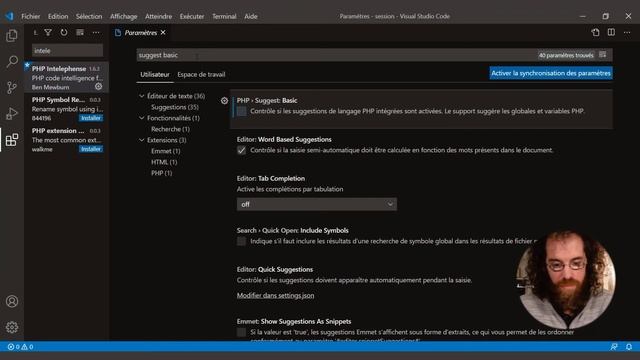This screenshot has width=640, height=360.
Task: Switch to the Utilisateur settings tab
Action: (155, 74)
